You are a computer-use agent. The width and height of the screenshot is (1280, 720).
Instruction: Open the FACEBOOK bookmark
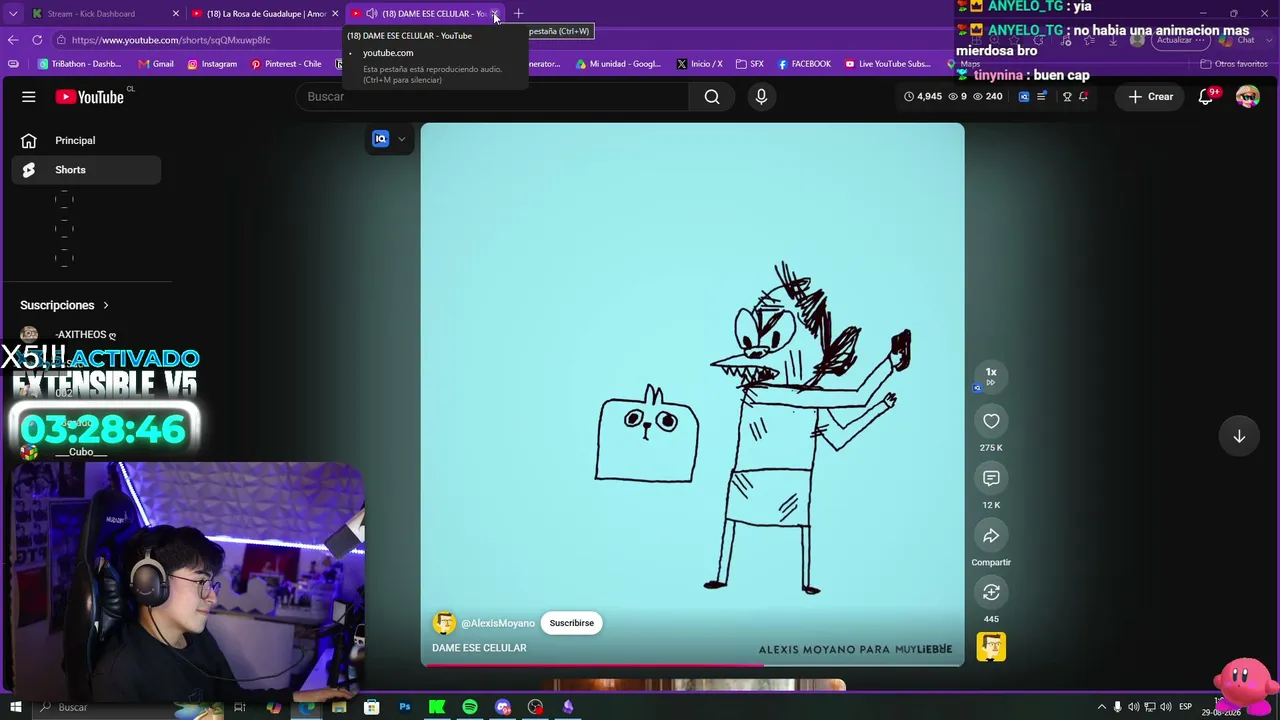click(x=804, y=64)
